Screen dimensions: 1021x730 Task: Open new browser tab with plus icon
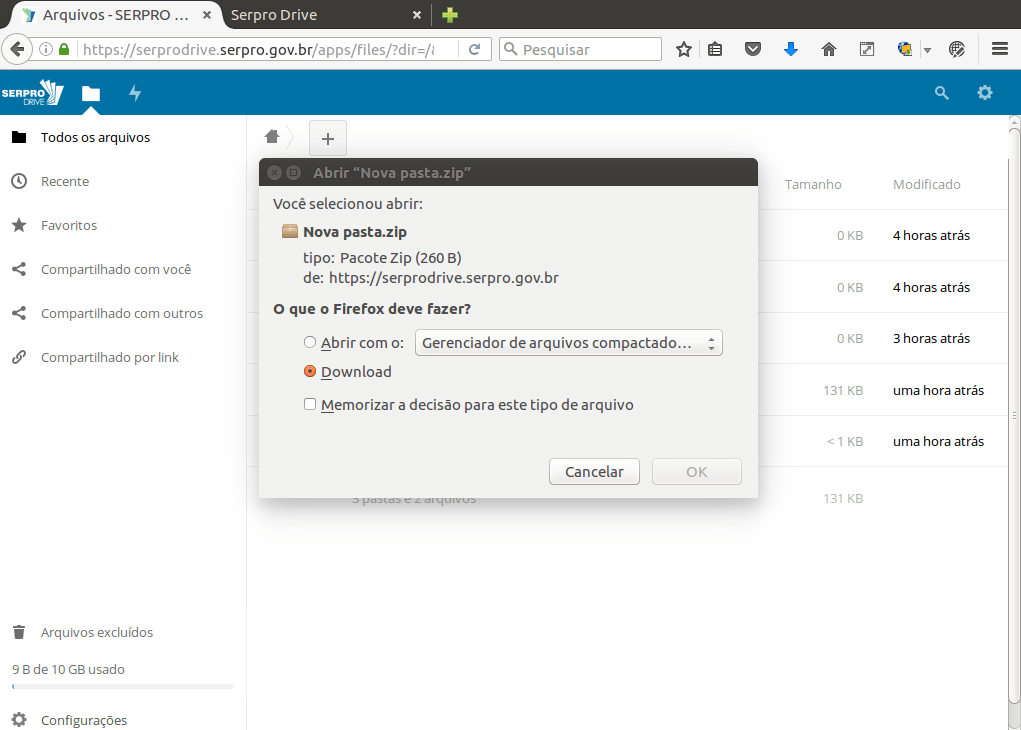coord(450,15)
